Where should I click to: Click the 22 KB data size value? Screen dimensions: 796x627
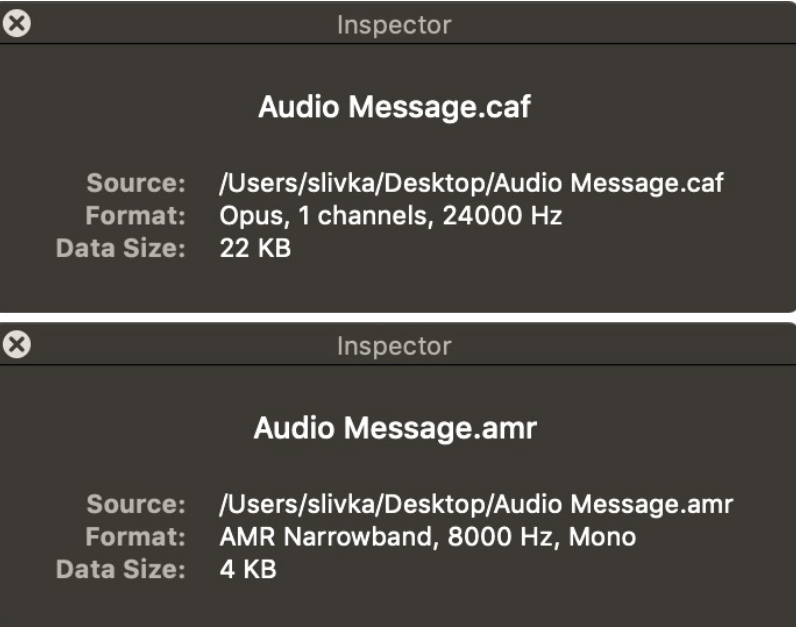point(255,249)
